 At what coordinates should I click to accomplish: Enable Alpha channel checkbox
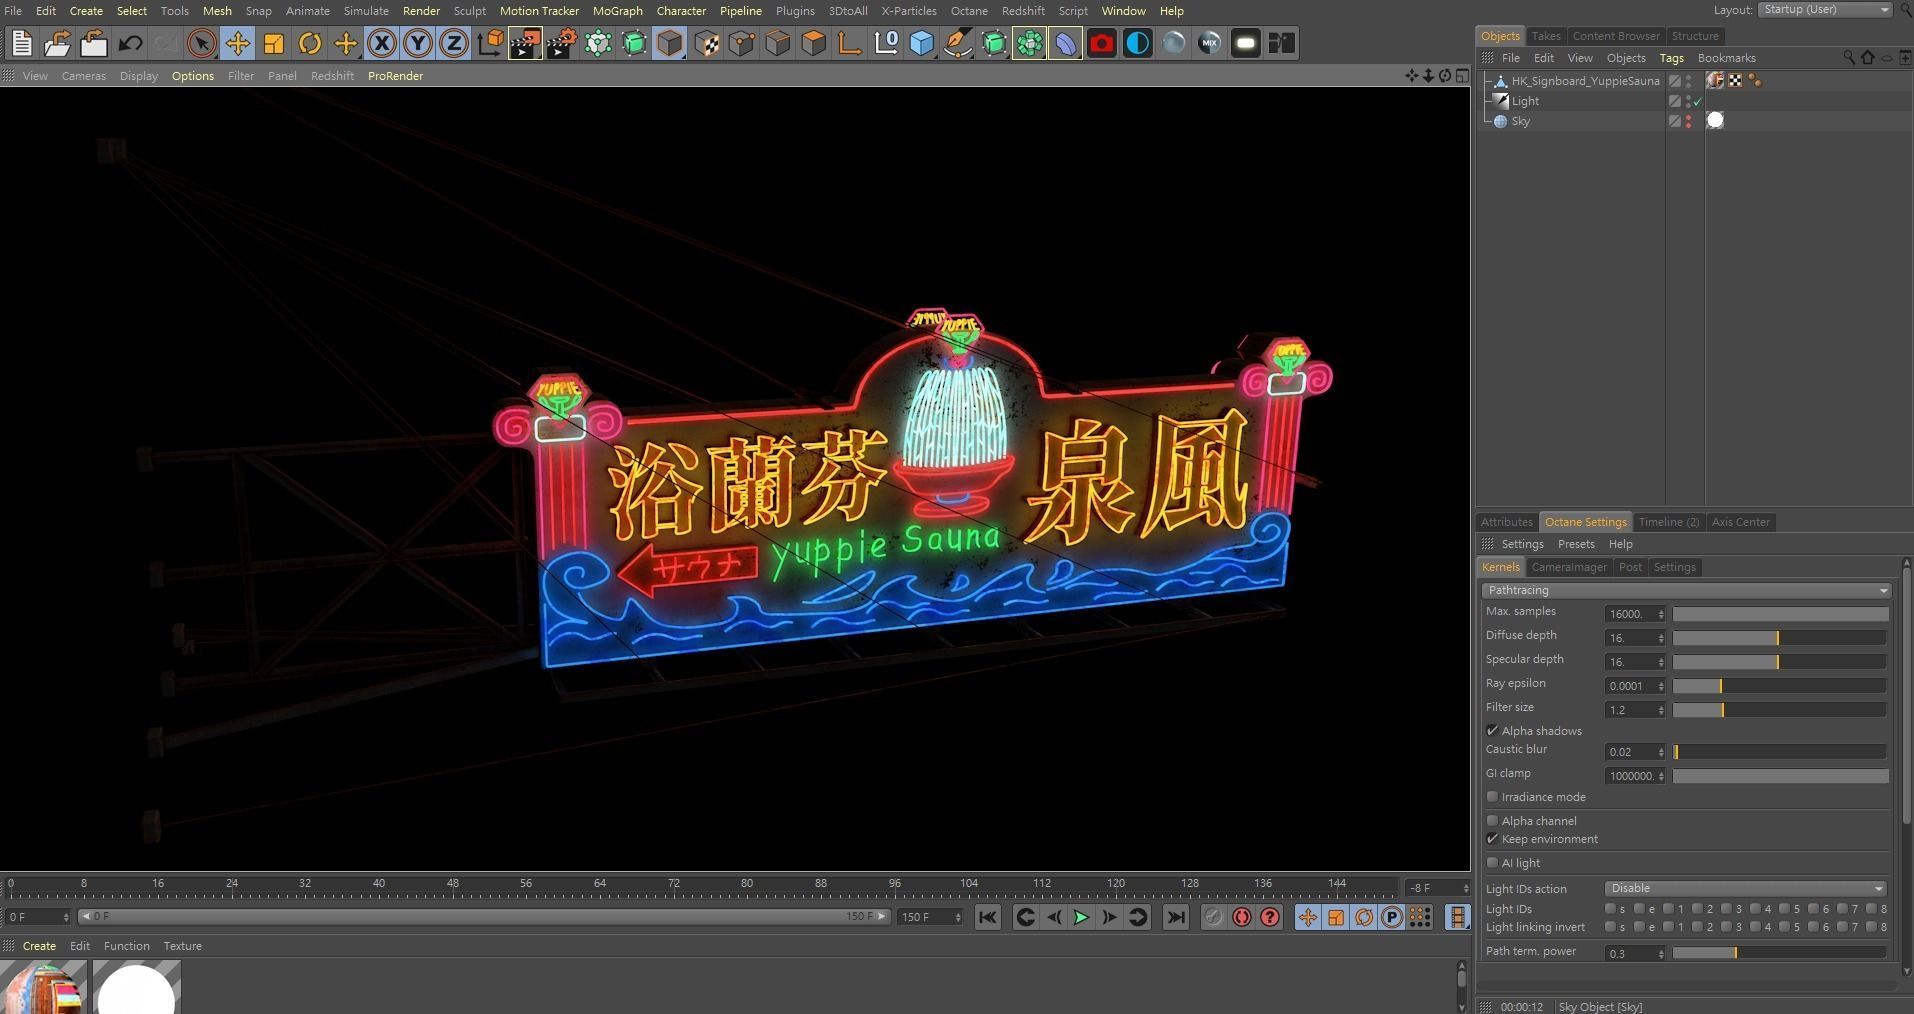tap(1492, 821)
